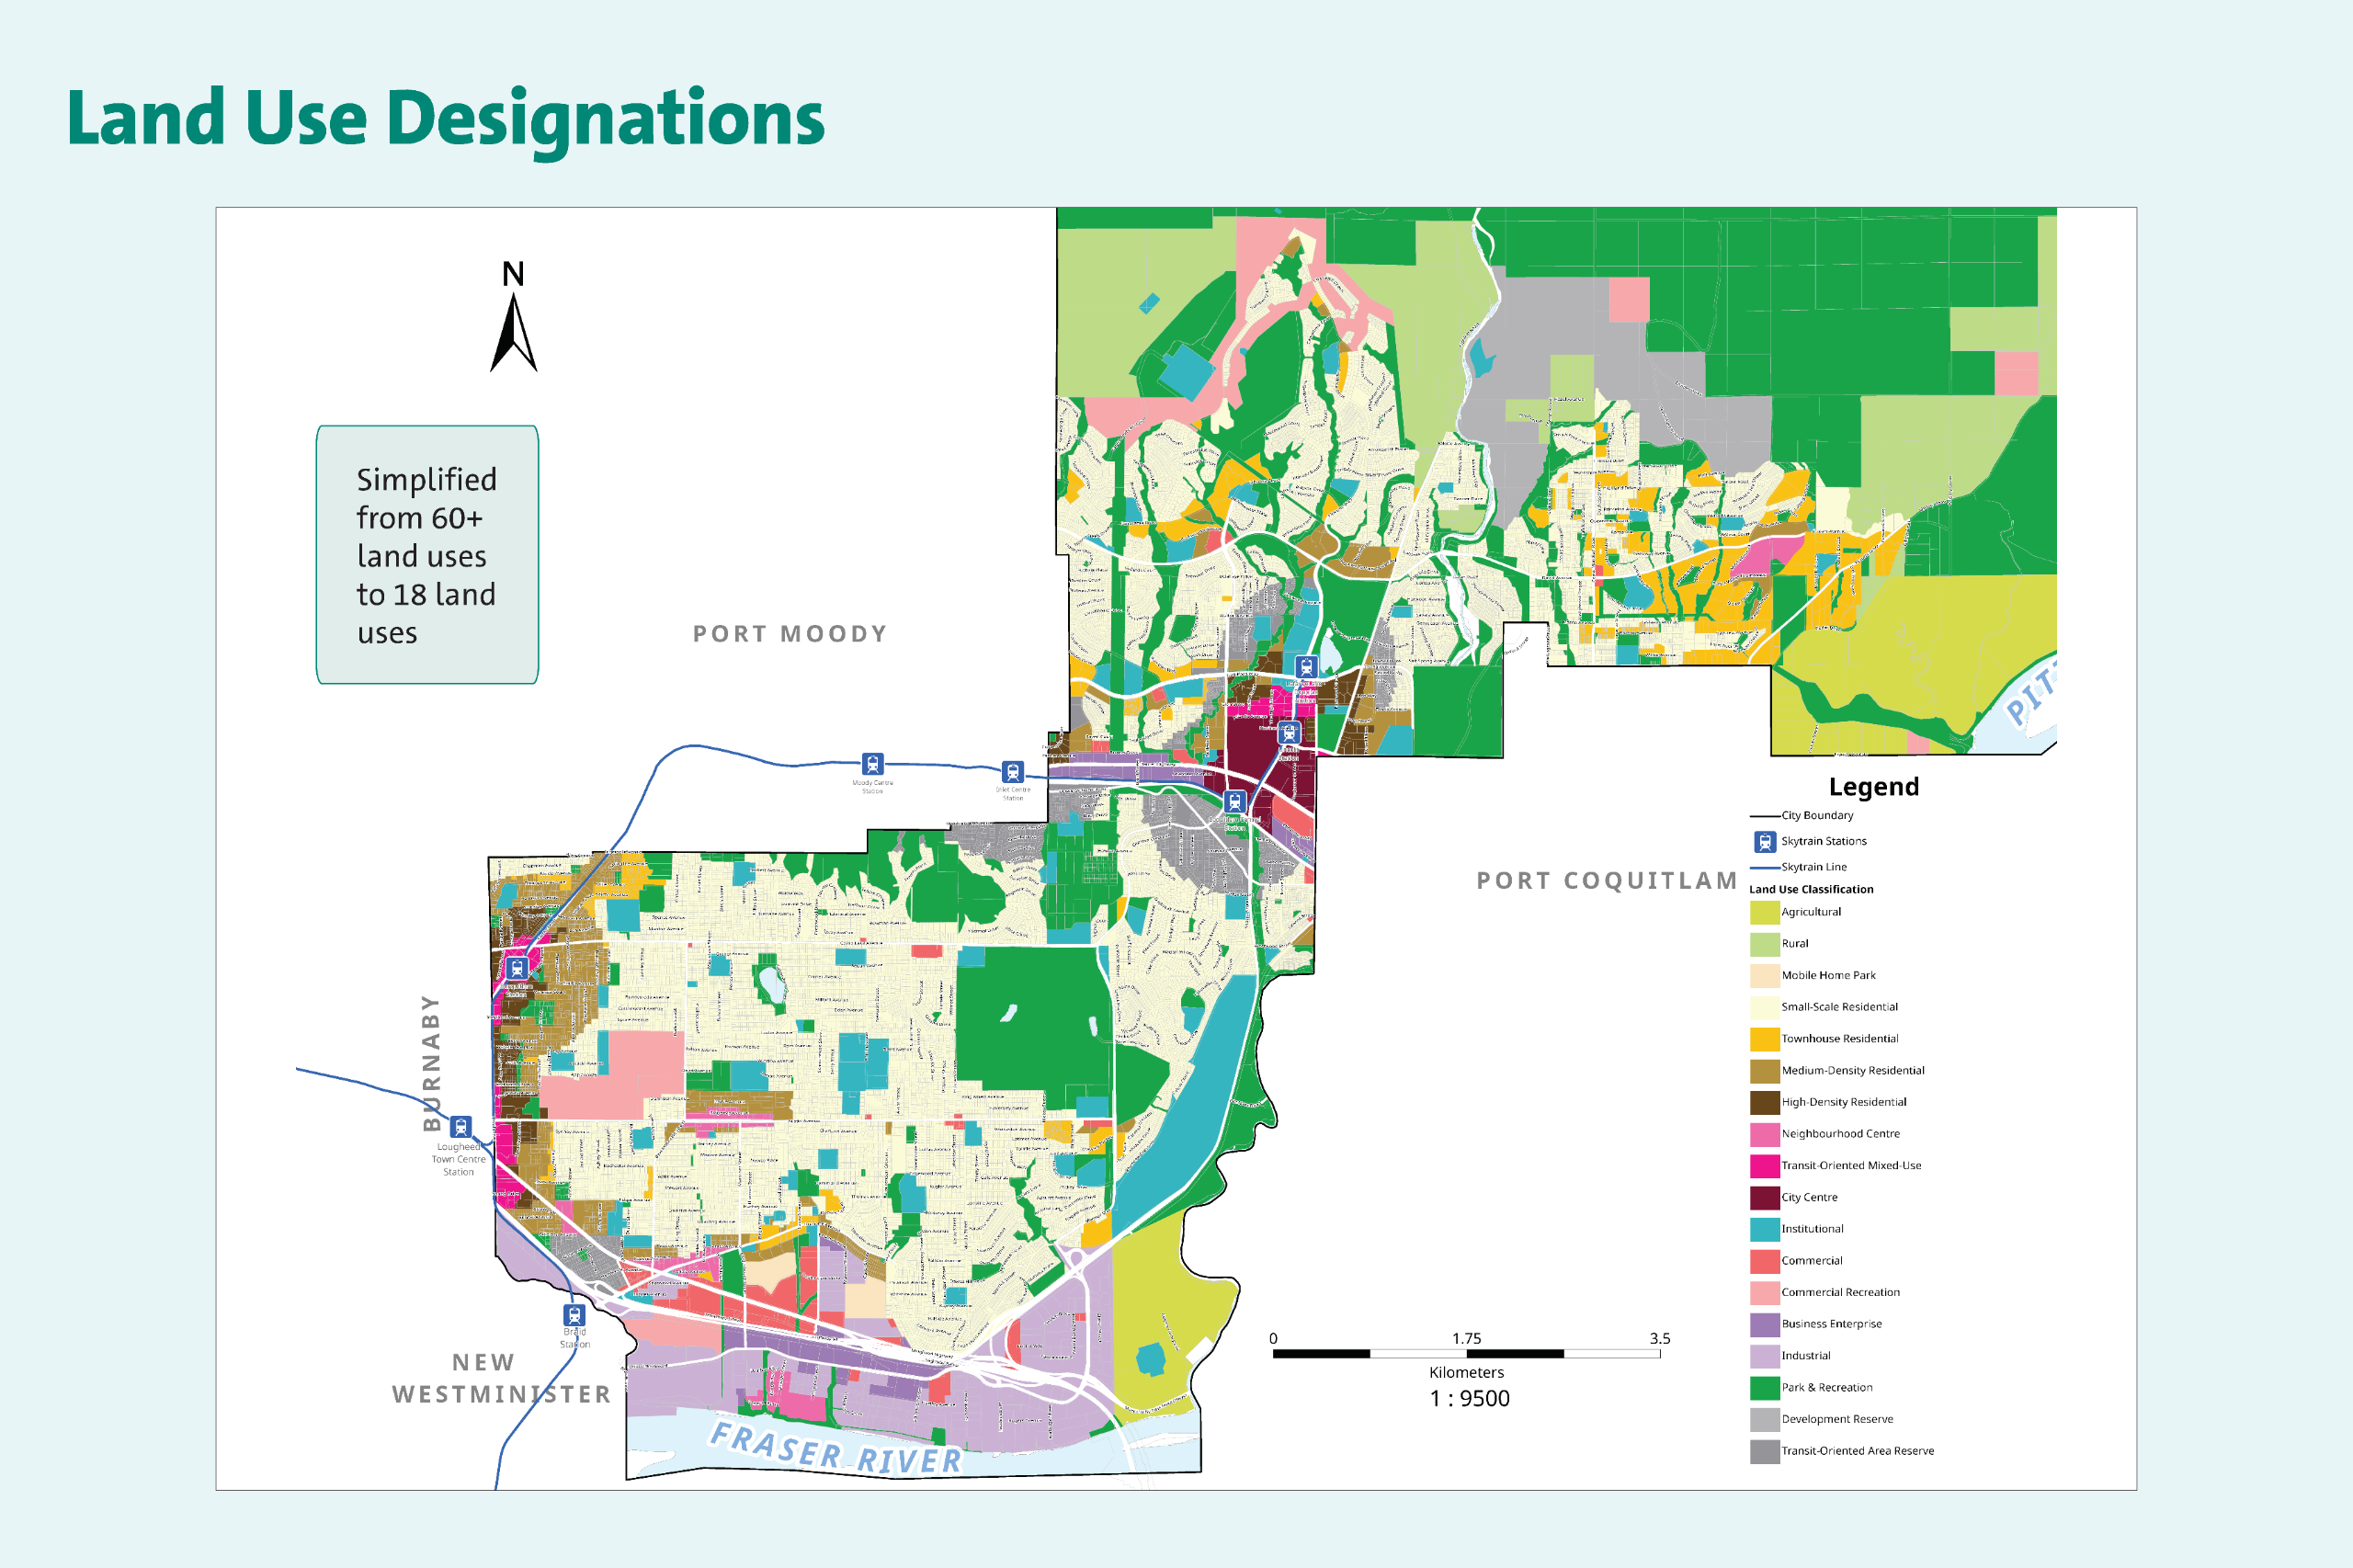Click the Moody Centre Station Skytrain icon

[x=872, y=764]
